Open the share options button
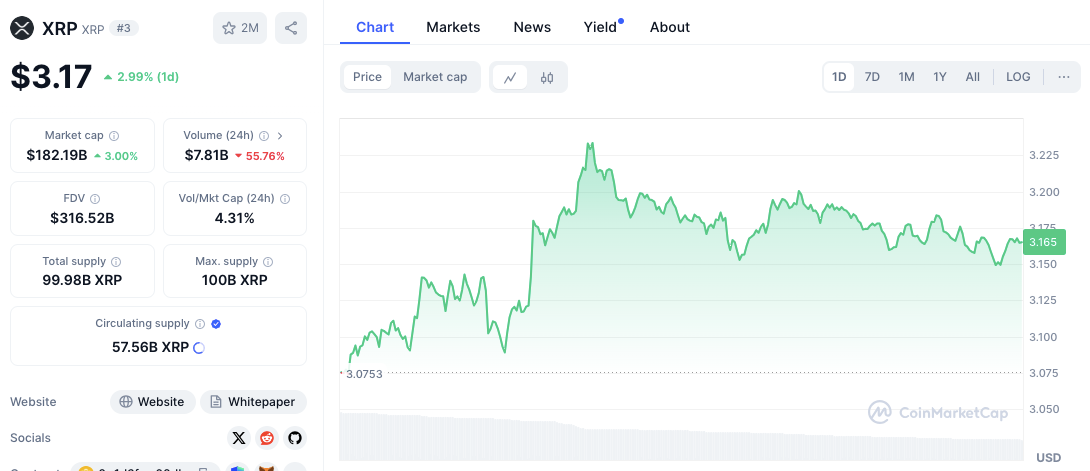The image size is (1090, 471). coord(291,28)
